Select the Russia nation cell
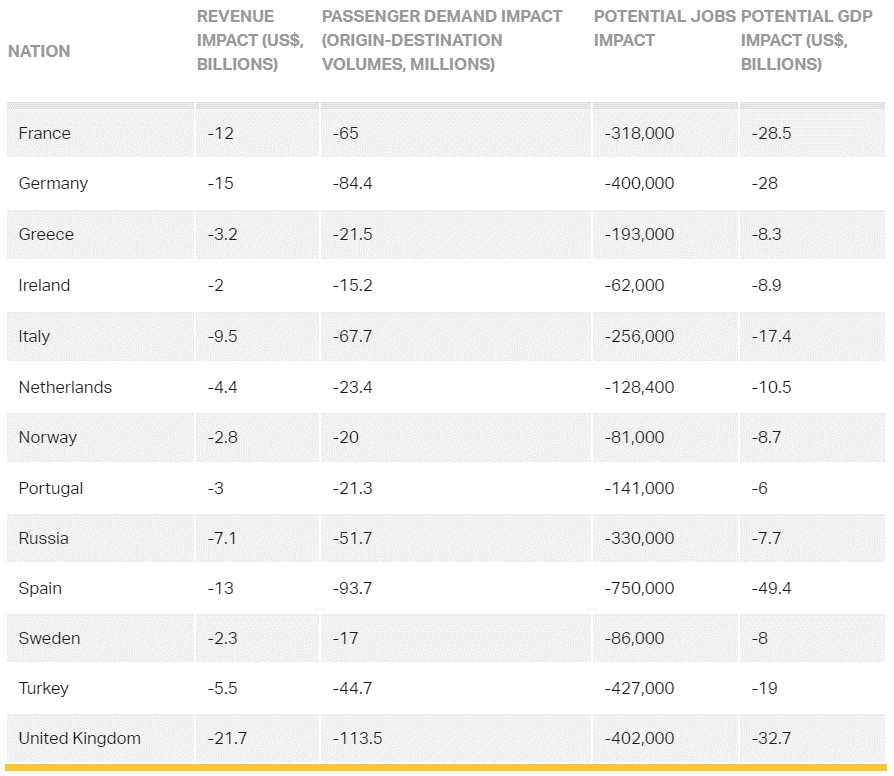 coord(43,538)
